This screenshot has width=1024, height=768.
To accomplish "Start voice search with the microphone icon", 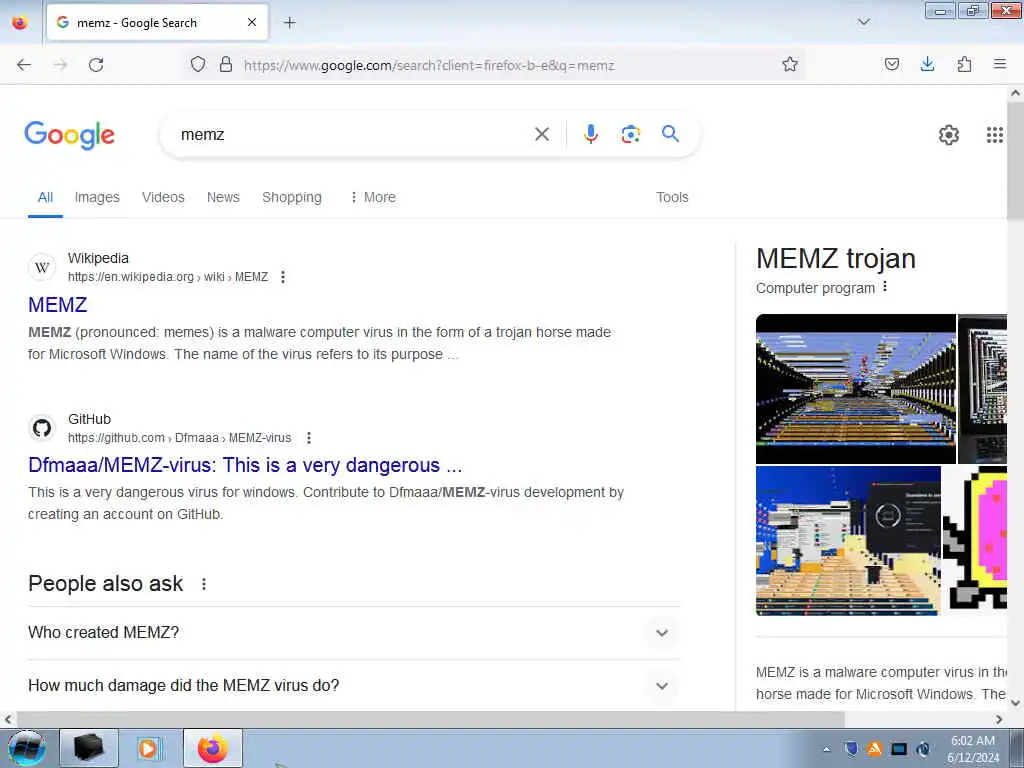I will [x=590, y=134].
